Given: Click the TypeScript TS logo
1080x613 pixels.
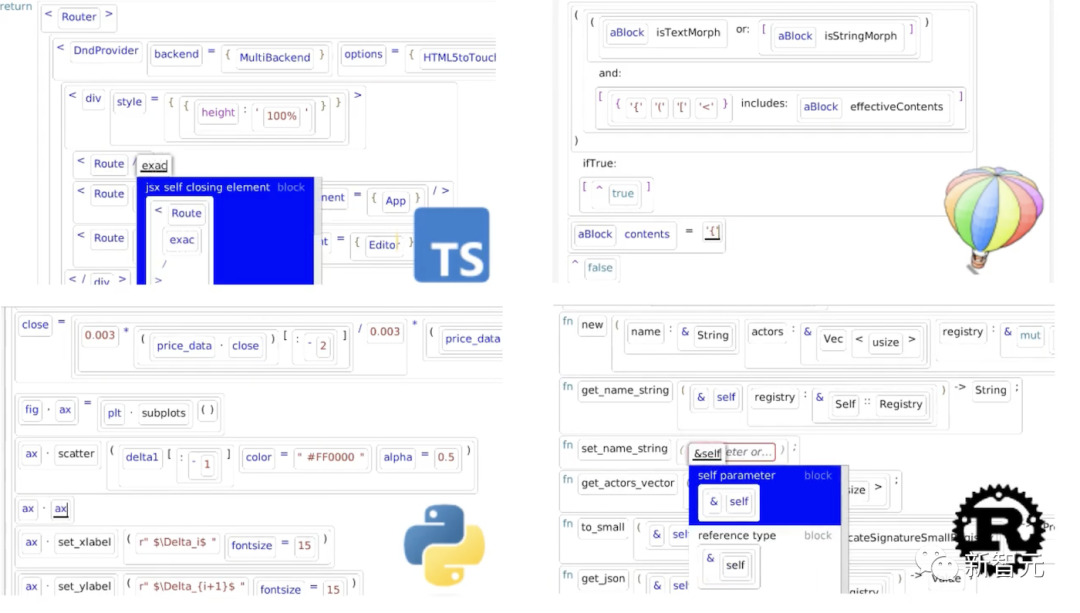Looking at the screenshot, I should click(451, 245).
